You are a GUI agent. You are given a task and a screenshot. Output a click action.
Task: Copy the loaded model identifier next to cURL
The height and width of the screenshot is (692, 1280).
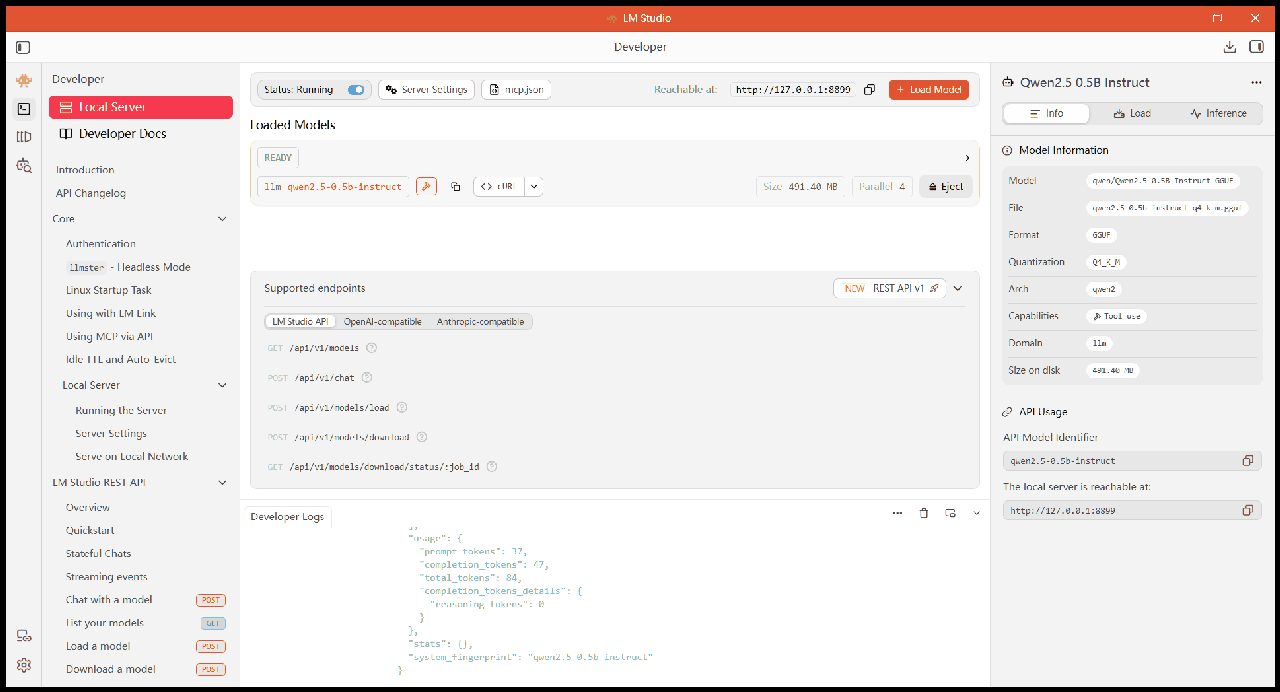(455, 186)
